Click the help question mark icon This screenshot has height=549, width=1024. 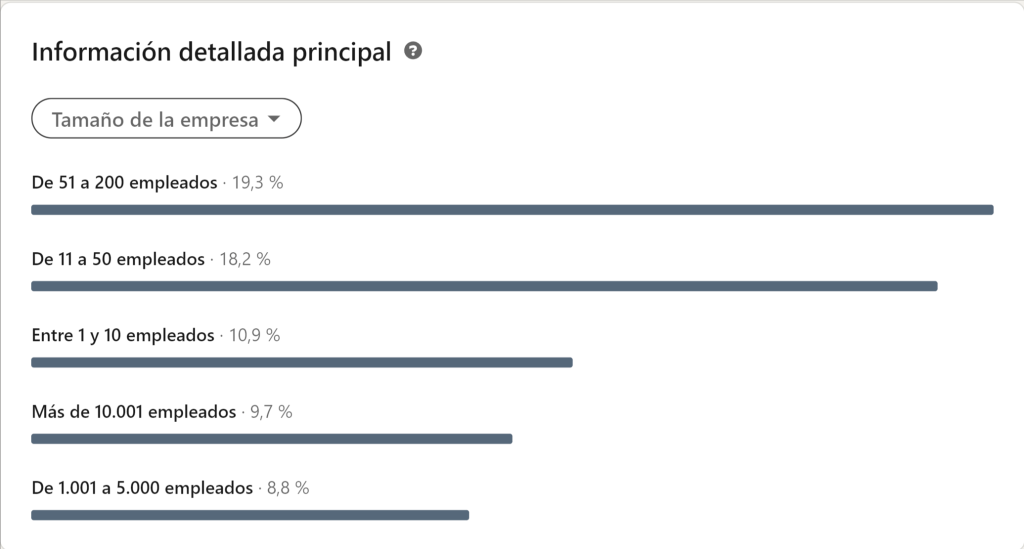pos(413,51)
